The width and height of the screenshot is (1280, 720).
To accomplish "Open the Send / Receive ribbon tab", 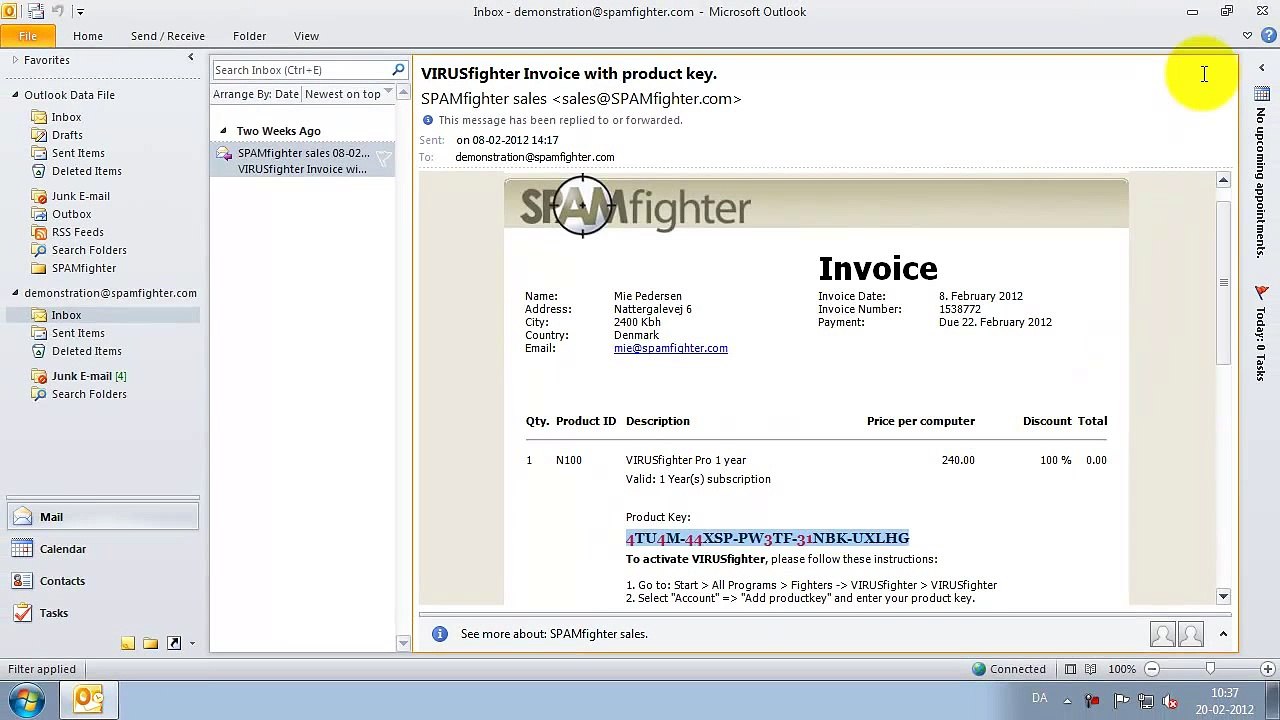I will (x=168, y=36).
